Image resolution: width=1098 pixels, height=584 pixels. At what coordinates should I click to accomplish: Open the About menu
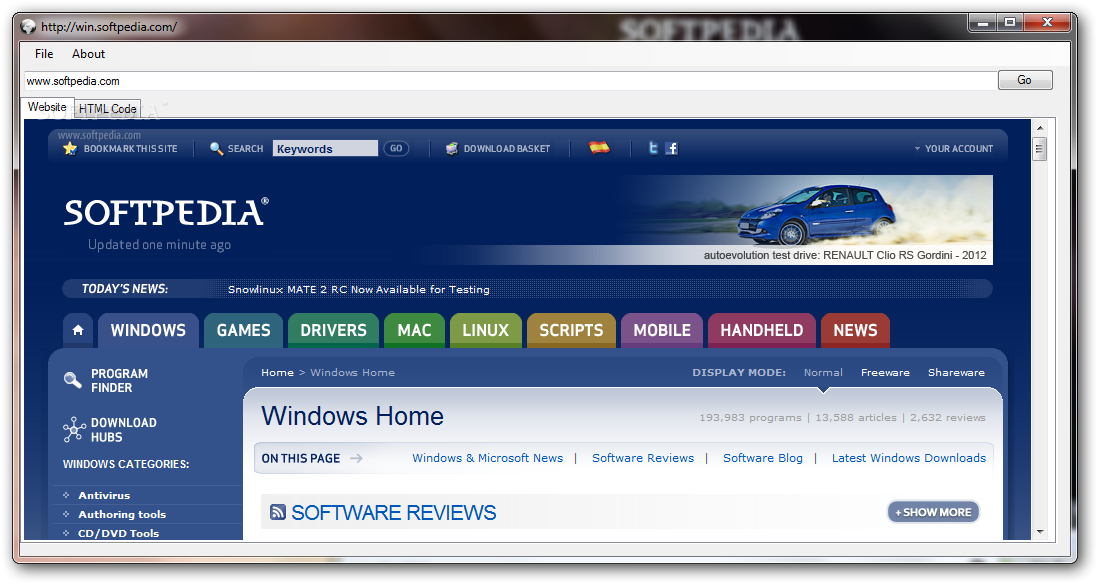pyautogui.click(x=88, y=54)
